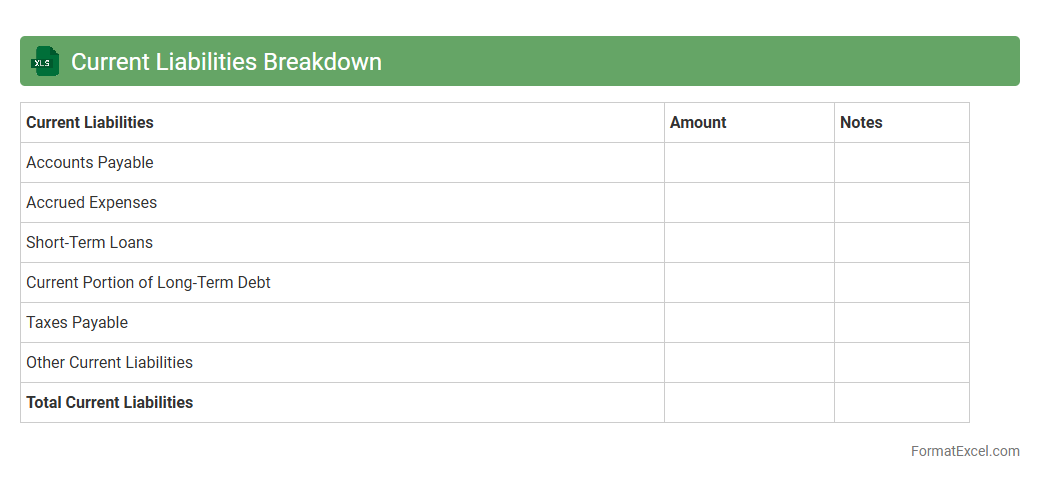Image resolution: width=1040 pixels, height=480 pixels.
Task: Select the Notes column header
Action: pyautogui.click(x=861, y=122)
